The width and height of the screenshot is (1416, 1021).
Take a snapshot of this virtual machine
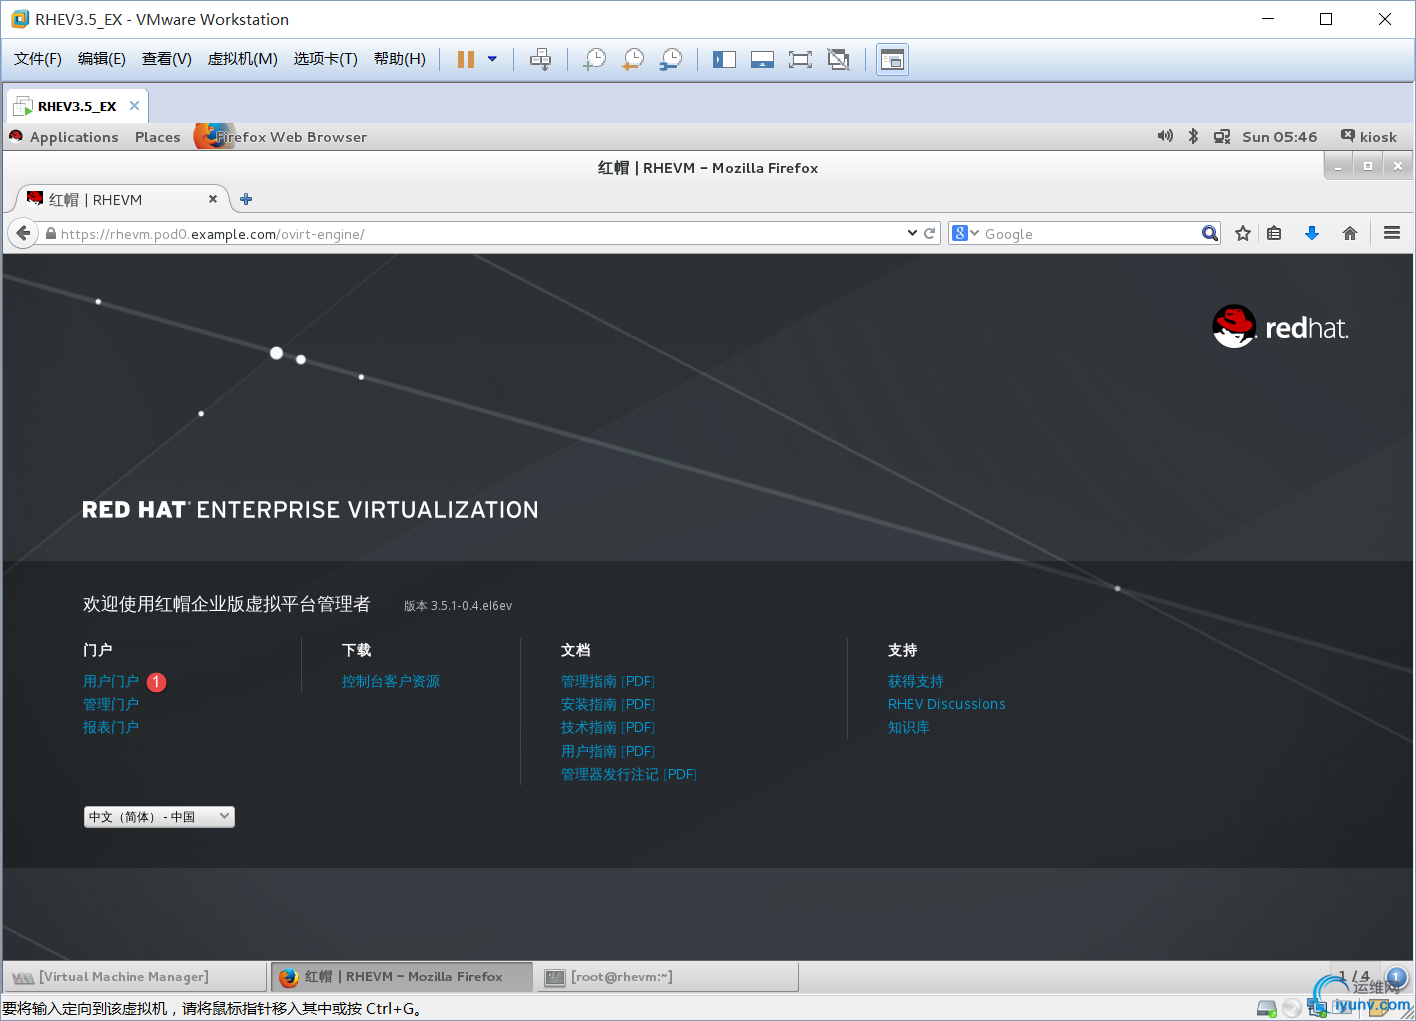coord(595,59)
